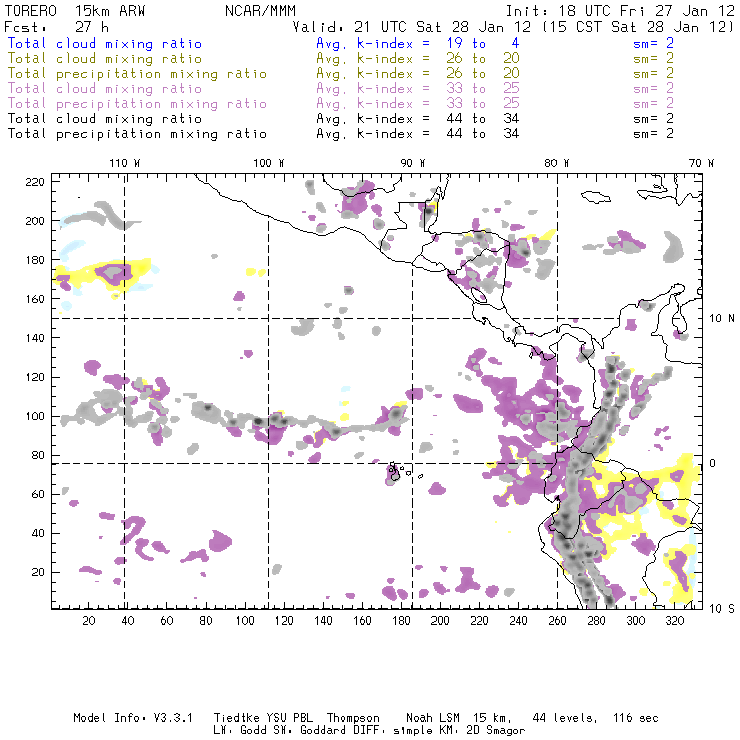The image size is (740, 740).
Task: Select the black "Total cloud mixing ratio" legend label
Action: coord(105,118)
